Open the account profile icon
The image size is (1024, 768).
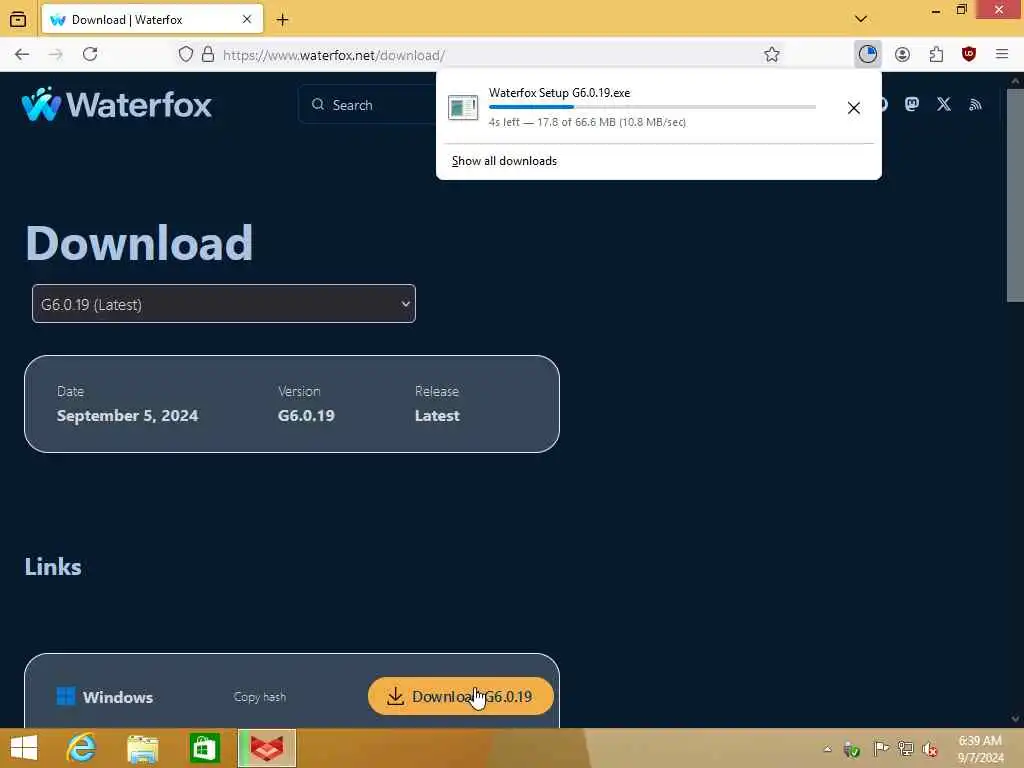(x=903, y=54)
